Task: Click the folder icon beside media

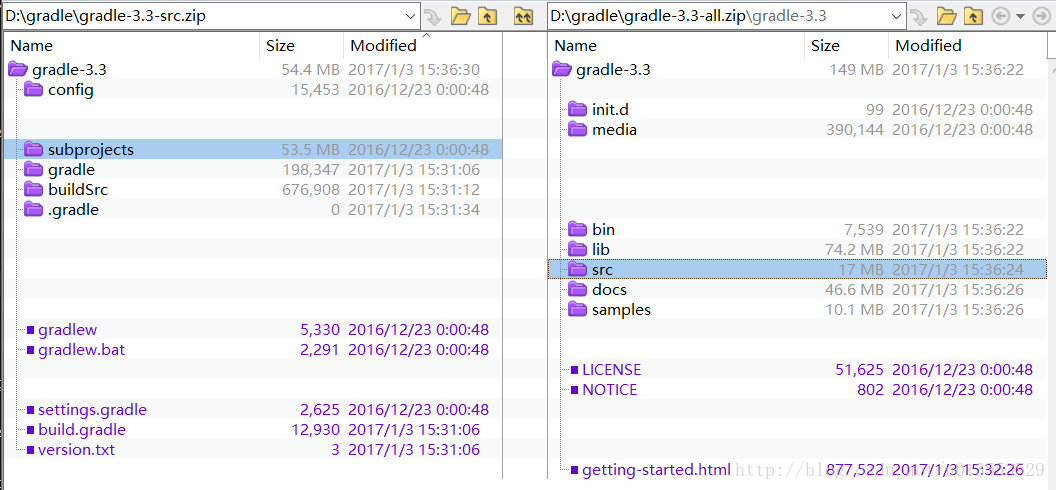Action: [x=578, y=129]
